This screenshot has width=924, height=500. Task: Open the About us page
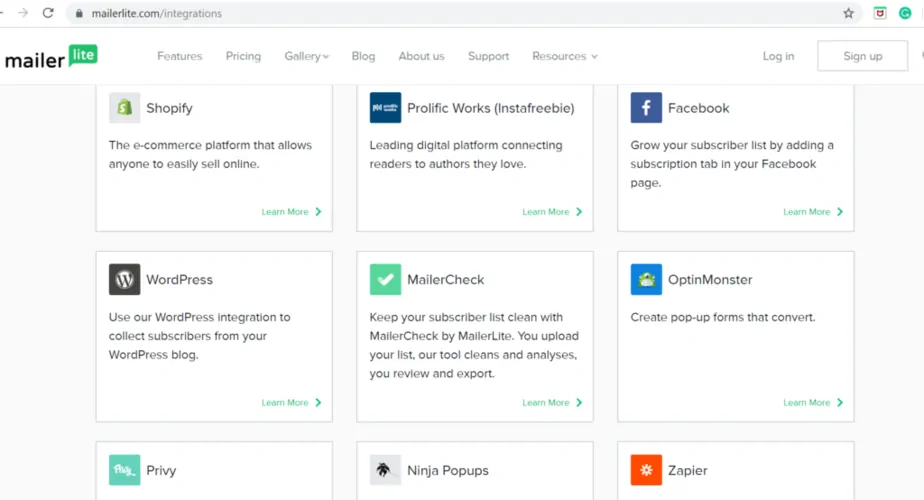(421, 56)
